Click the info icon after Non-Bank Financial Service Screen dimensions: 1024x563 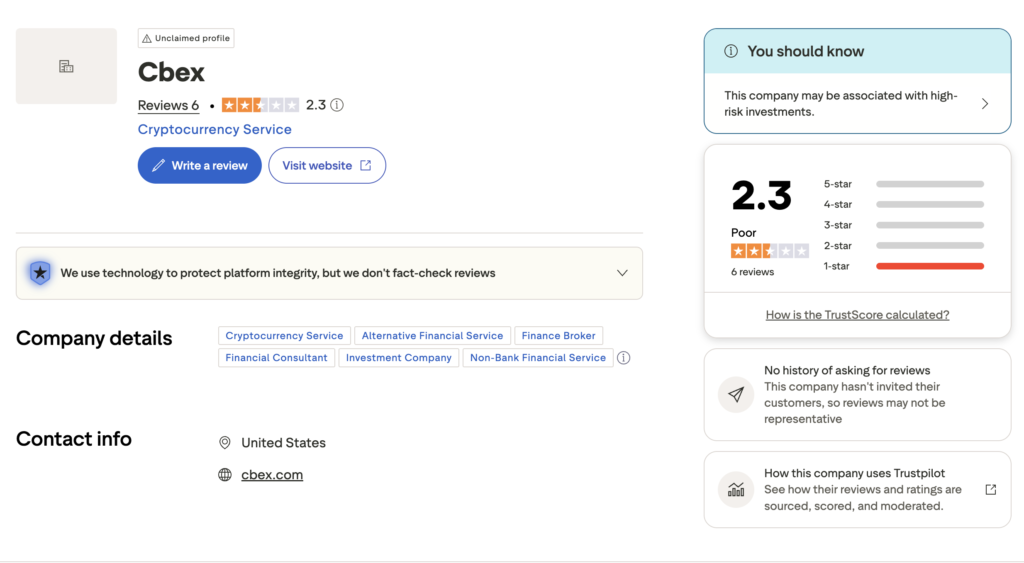click(624, 357)
